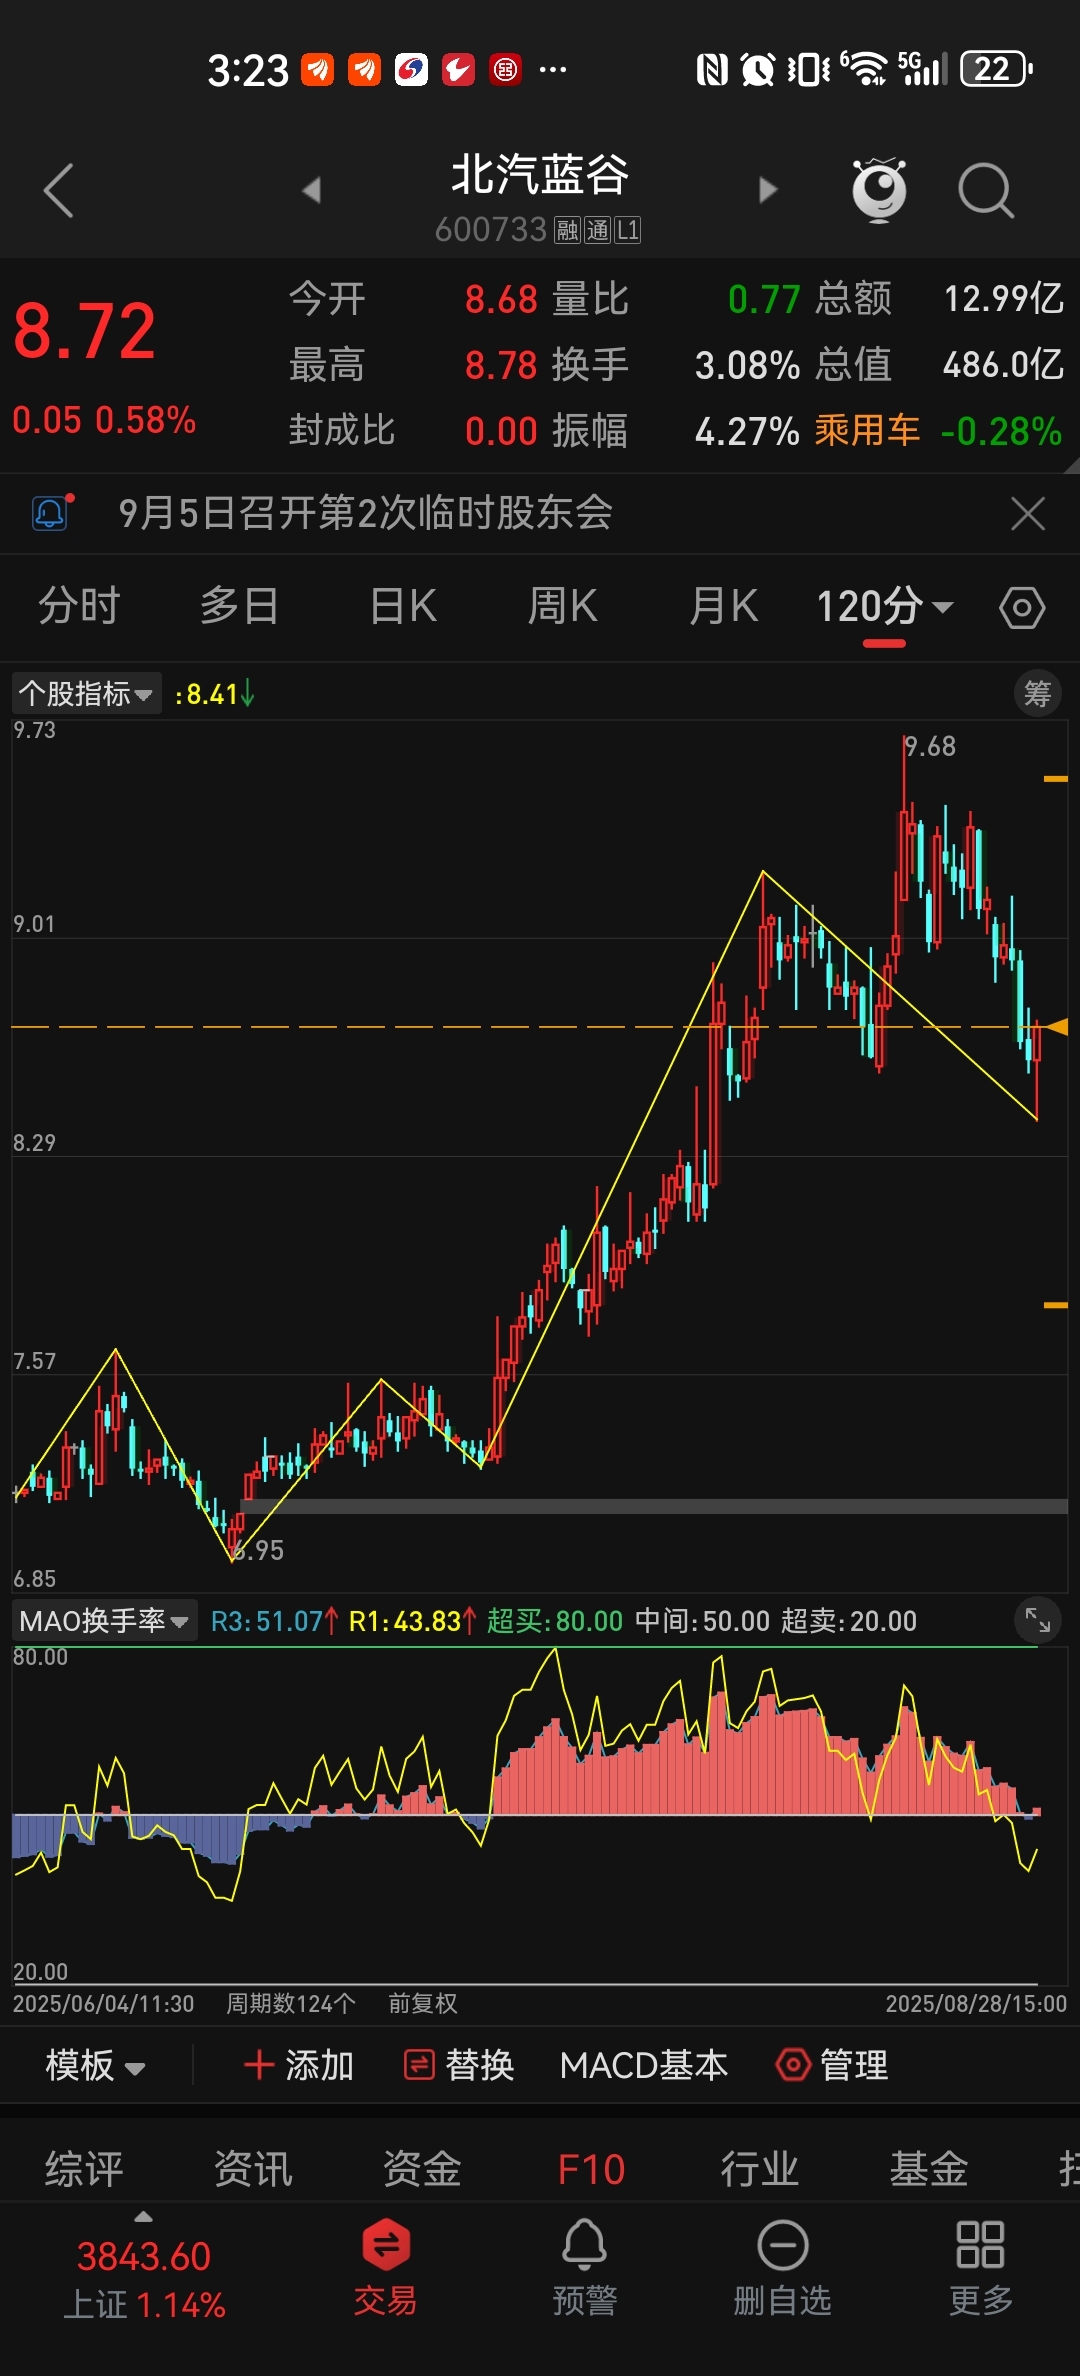Open the 9月5日召开第2次临时股东会 notice

coord(365,513)
